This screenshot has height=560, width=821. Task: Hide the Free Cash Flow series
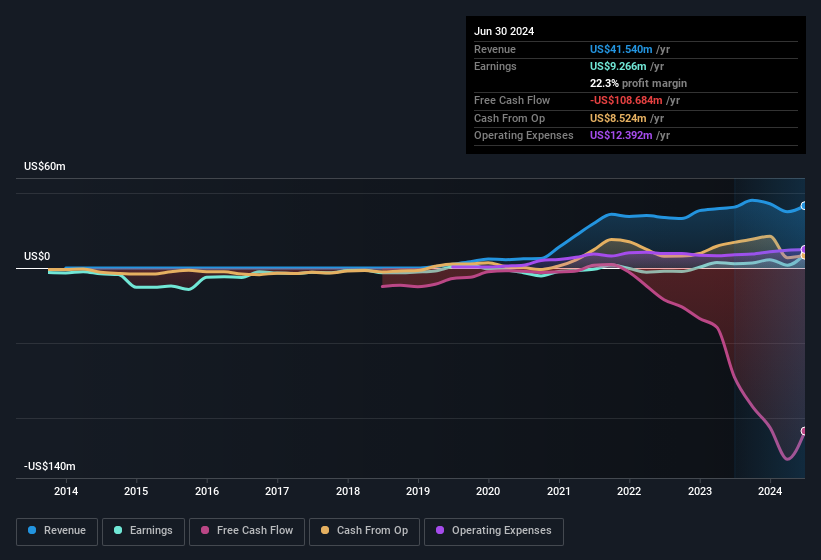pos(247,531)
